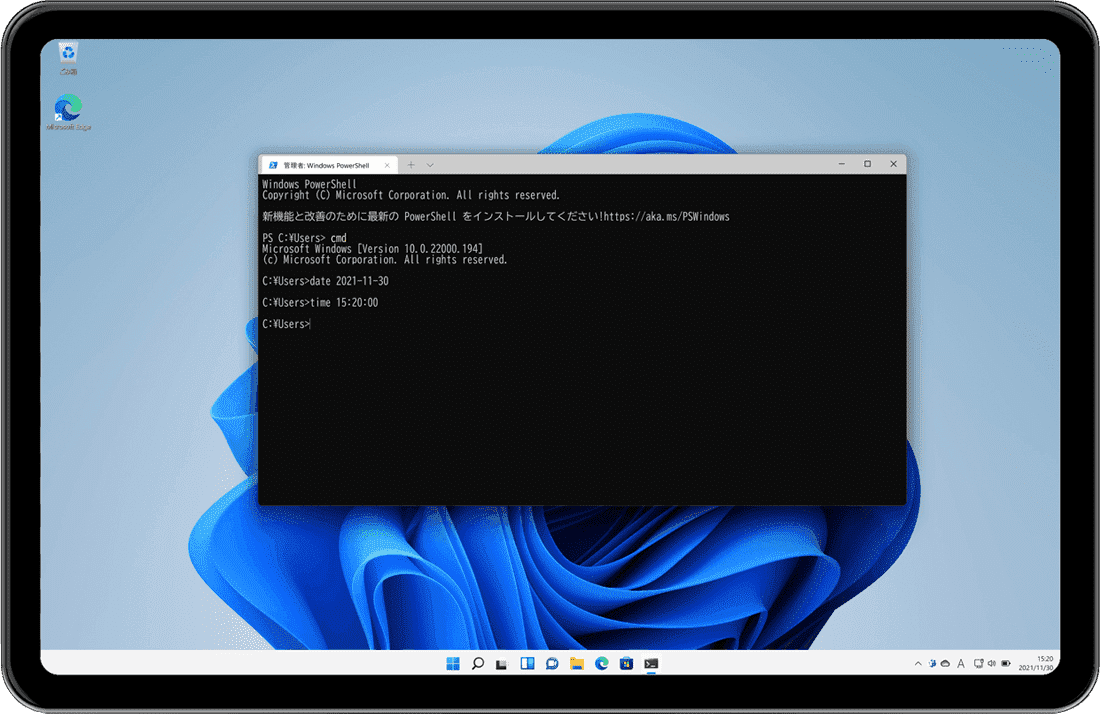Launch Teams Chat from taskbar
The height and width of the screenshot is (714, 1100).
coord(552,664)
